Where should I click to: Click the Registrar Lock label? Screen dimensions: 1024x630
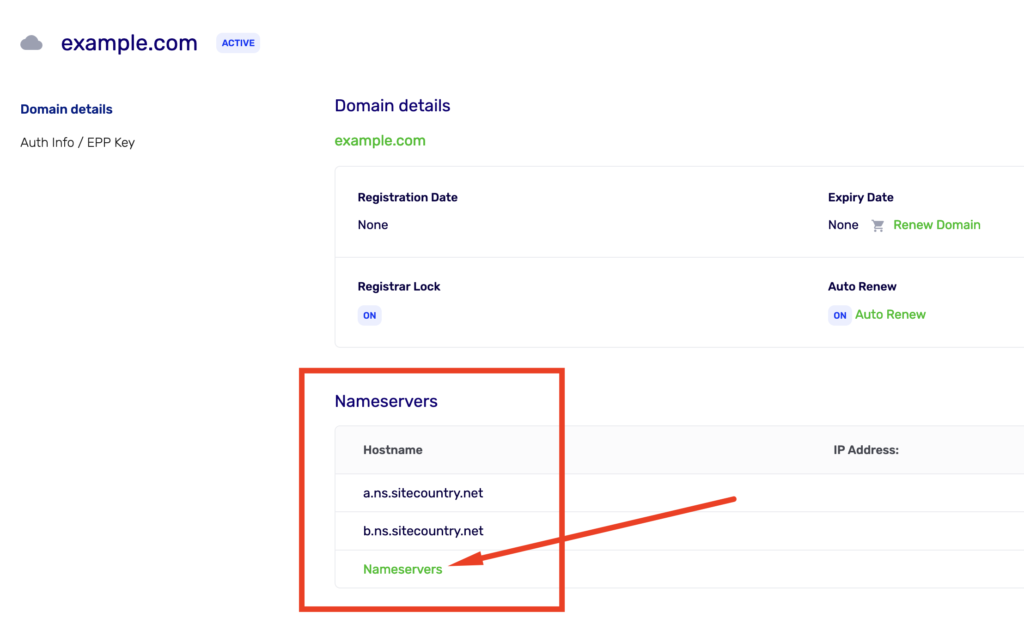point(399,287)
